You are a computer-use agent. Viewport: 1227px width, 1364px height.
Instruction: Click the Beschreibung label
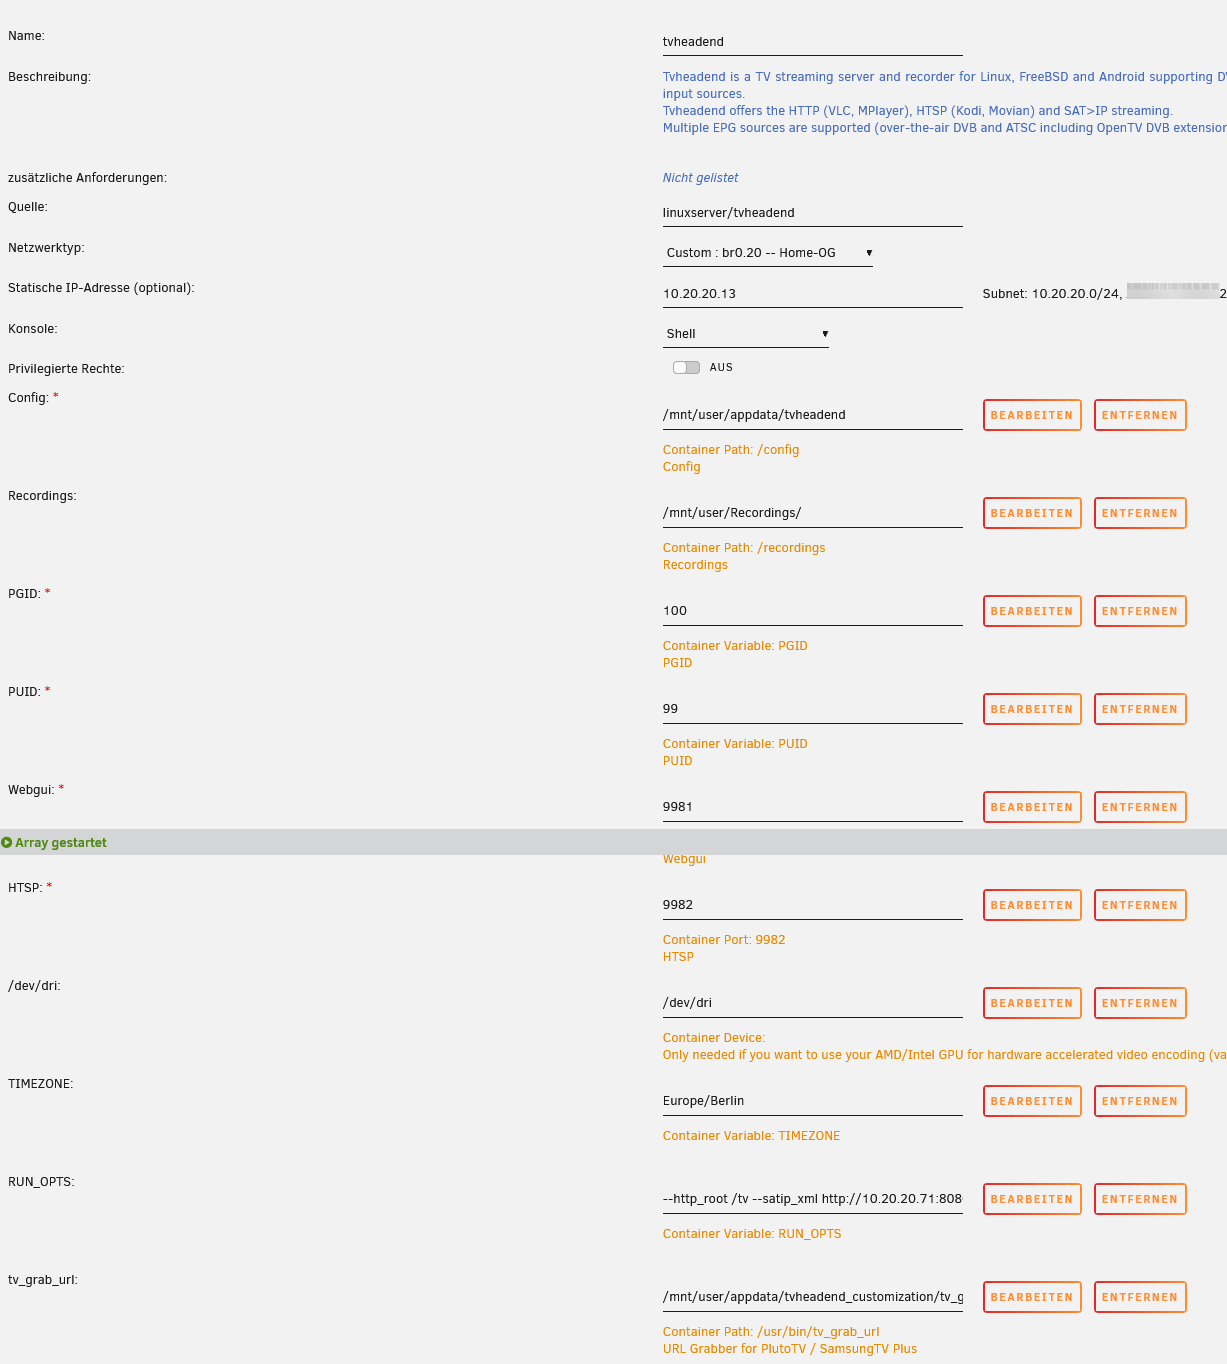[49, 77]
